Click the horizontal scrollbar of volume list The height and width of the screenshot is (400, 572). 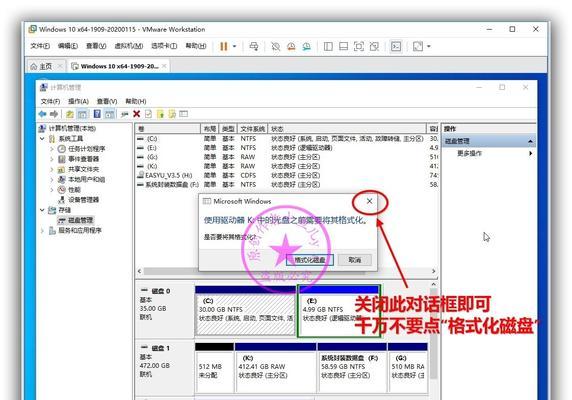pos(286,271)
